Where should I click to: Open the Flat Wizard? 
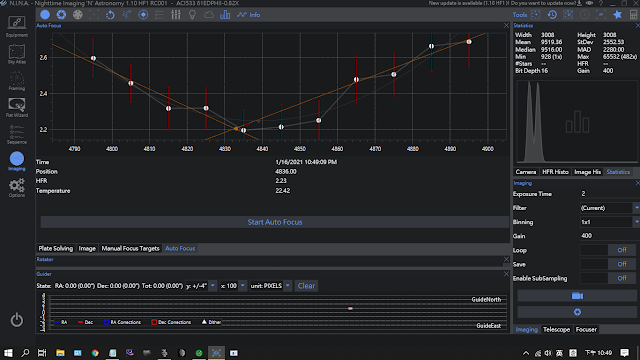pyautogui.click(x=17, y=107)
